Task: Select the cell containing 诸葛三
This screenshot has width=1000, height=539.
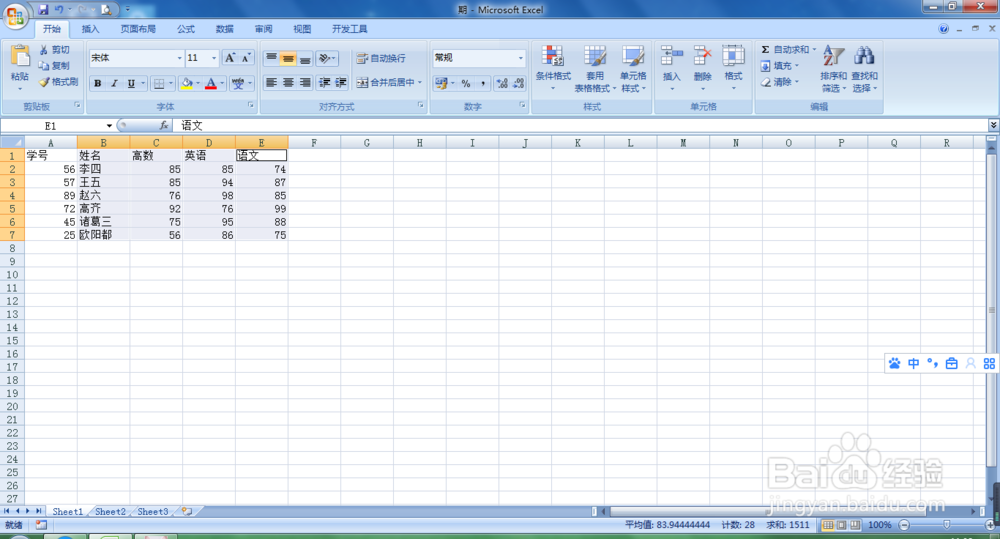Action: point(103,221)
